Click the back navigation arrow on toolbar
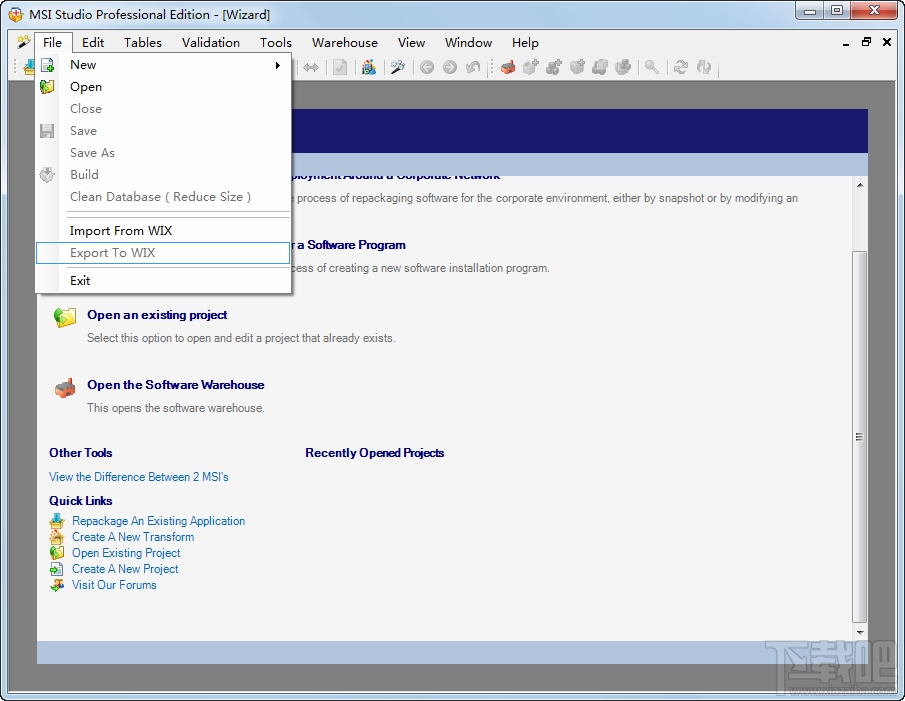Viewport: 905px width, 701px height. click(x=427, y=67)
